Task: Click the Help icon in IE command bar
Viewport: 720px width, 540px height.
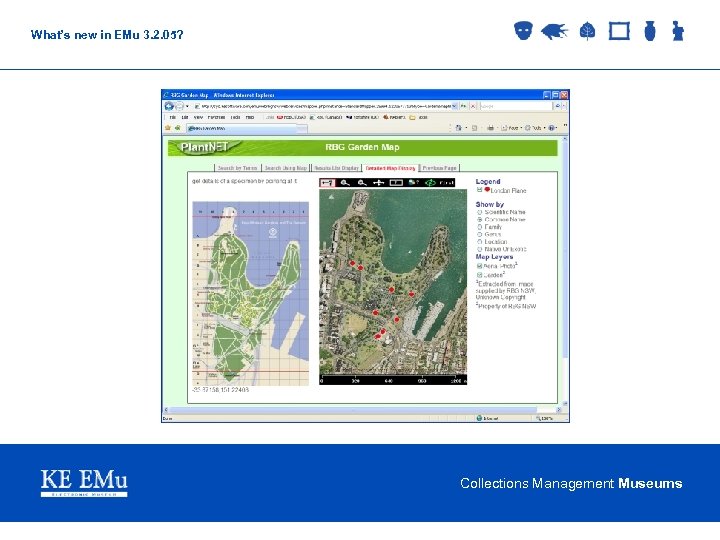Action: tap(551, 128)
